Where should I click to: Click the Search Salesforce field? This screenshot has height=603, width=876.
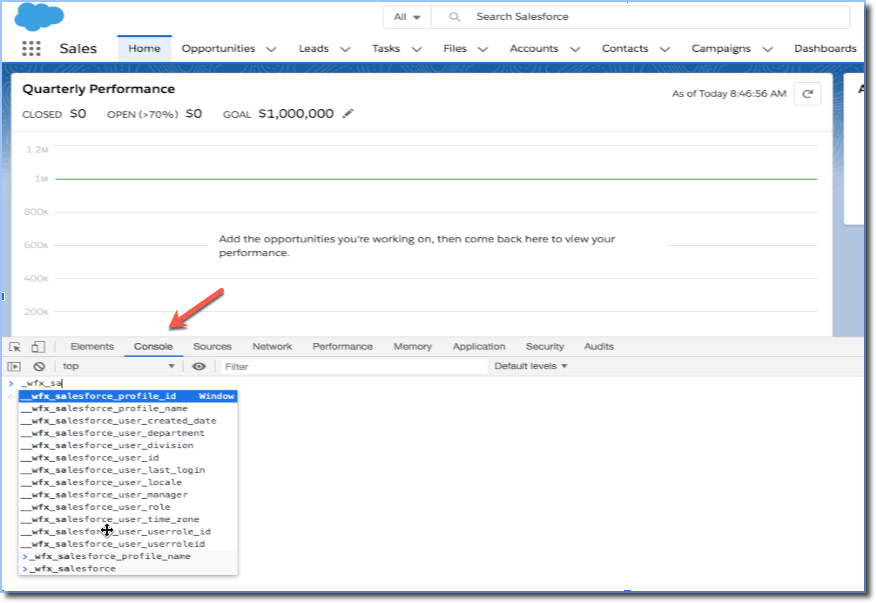point(641,17)
